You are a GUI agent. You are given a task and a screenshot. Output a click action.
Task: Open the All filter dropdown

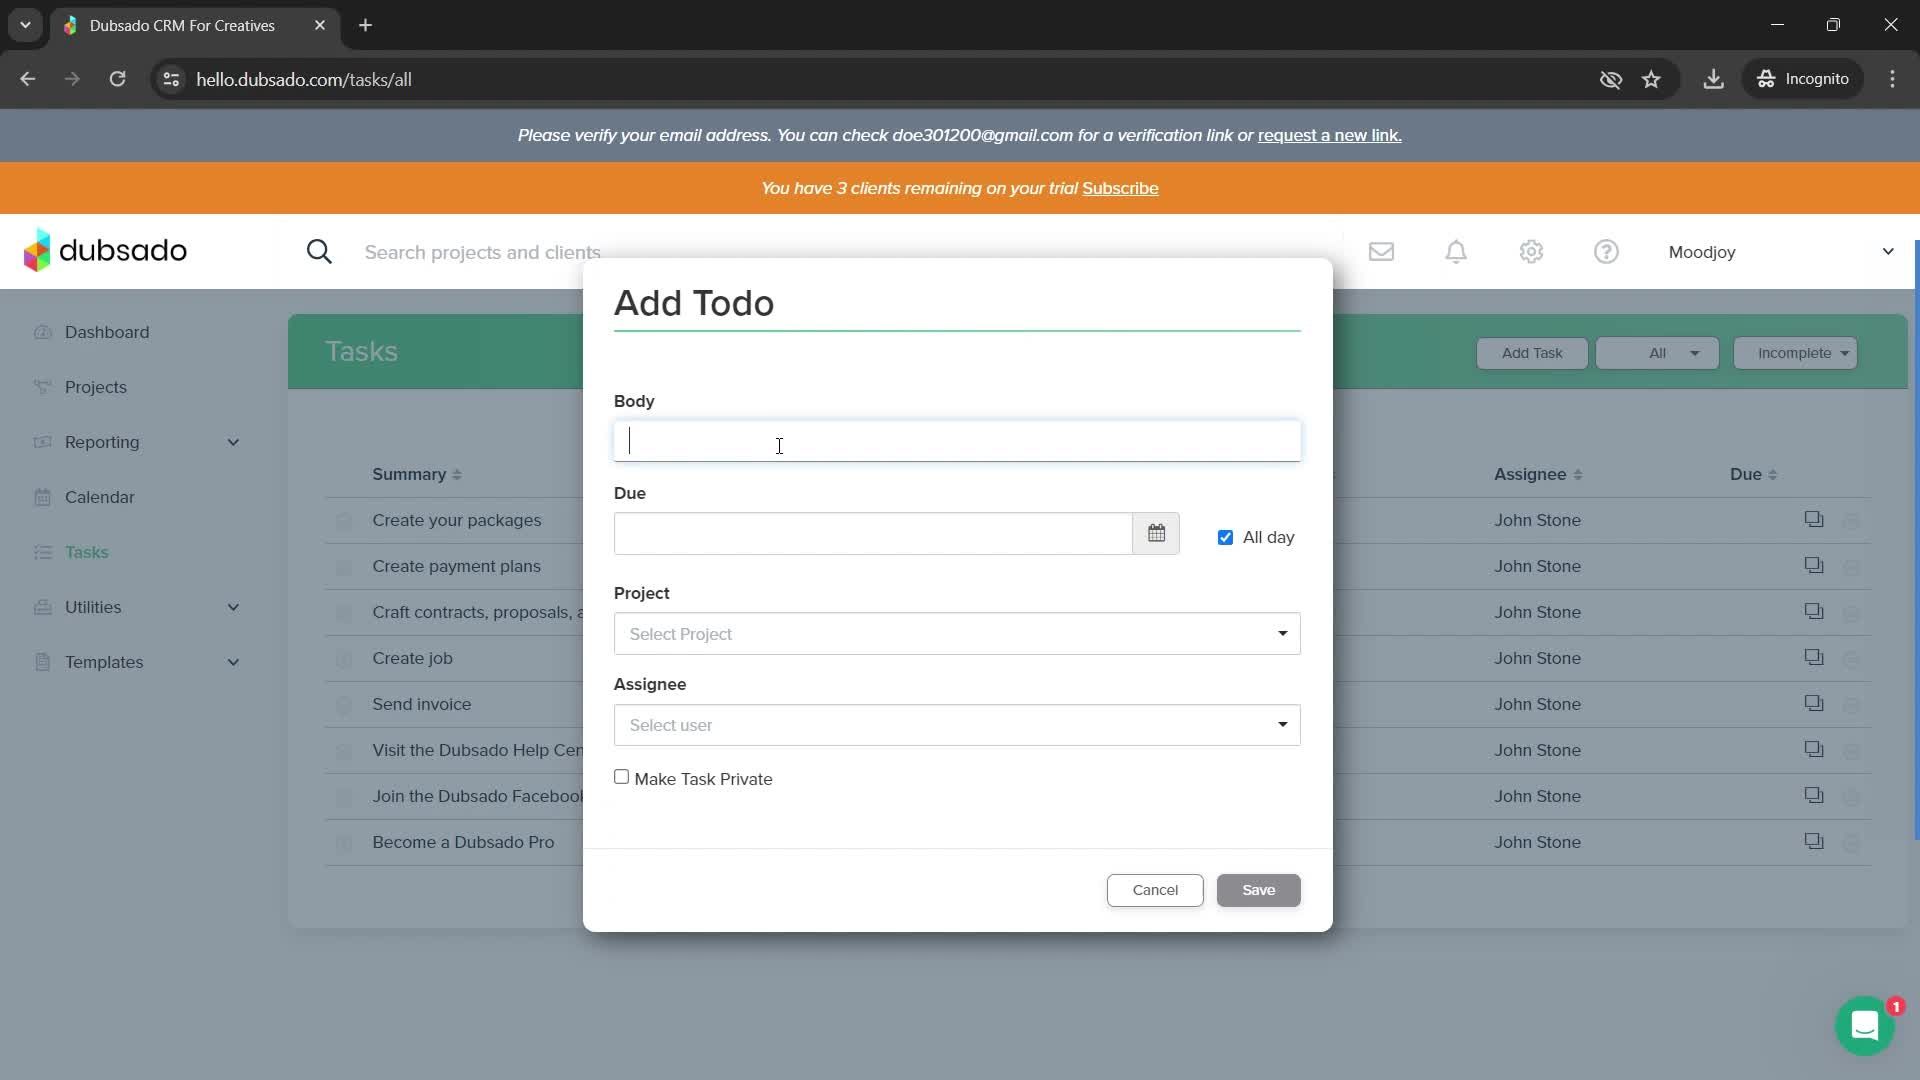pyautogui.click(x=1657, y=353)
